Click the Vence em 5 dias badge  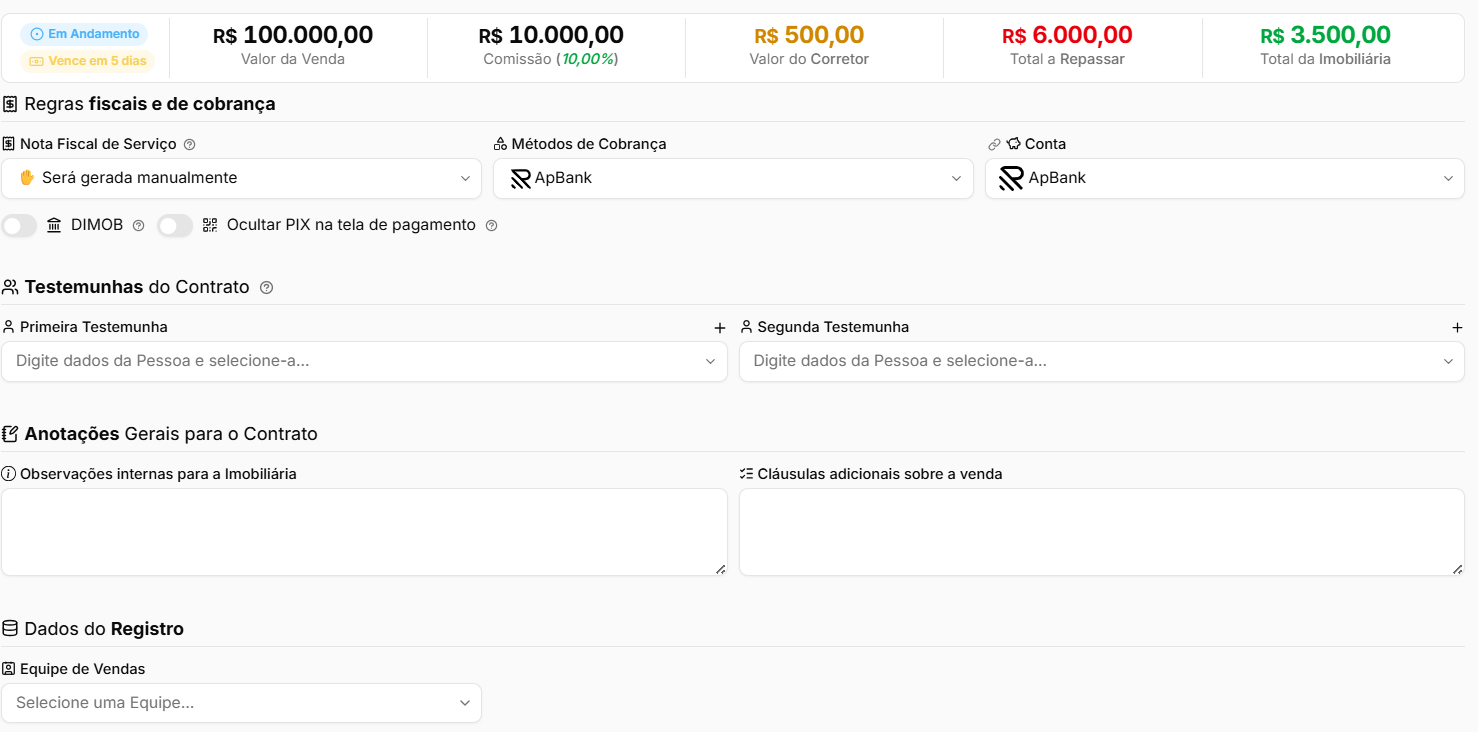pyautogui.click(x=87, y=61)
